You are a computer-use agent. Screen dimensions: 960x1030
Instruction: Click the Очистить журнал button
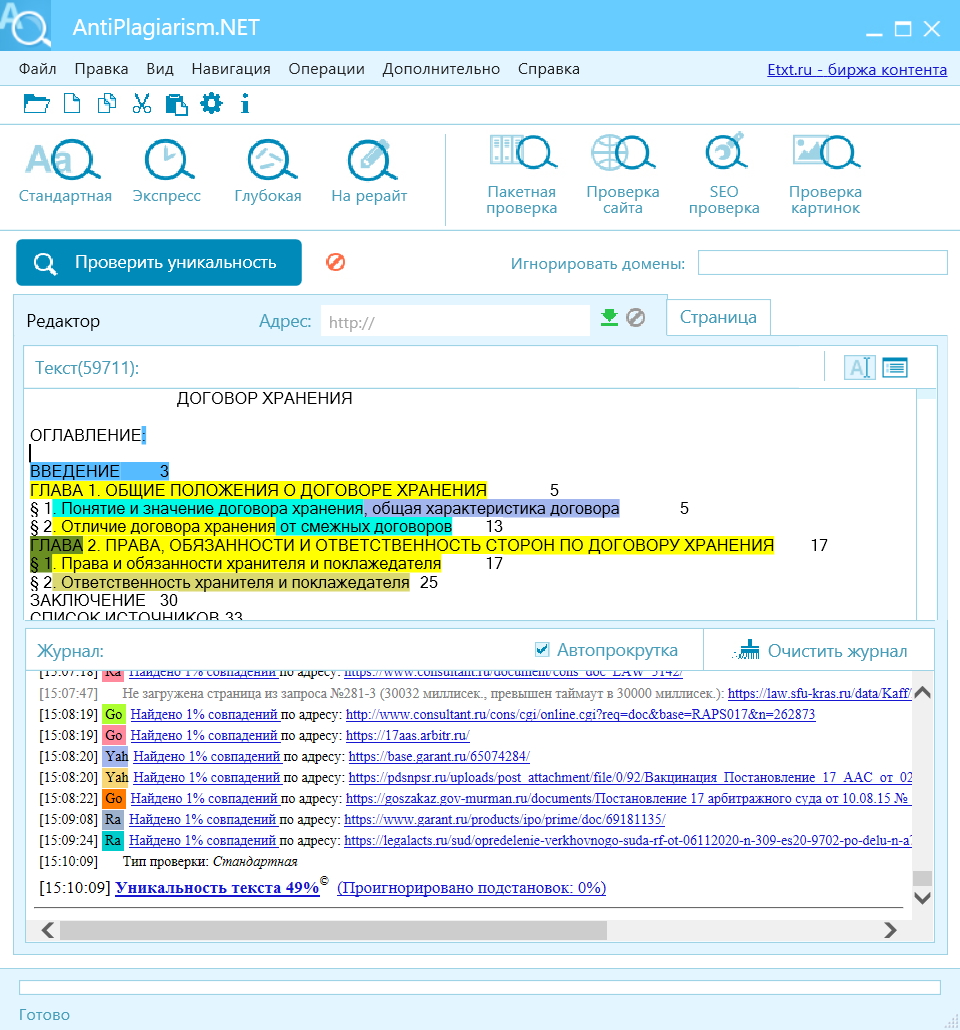pos(819,650)
